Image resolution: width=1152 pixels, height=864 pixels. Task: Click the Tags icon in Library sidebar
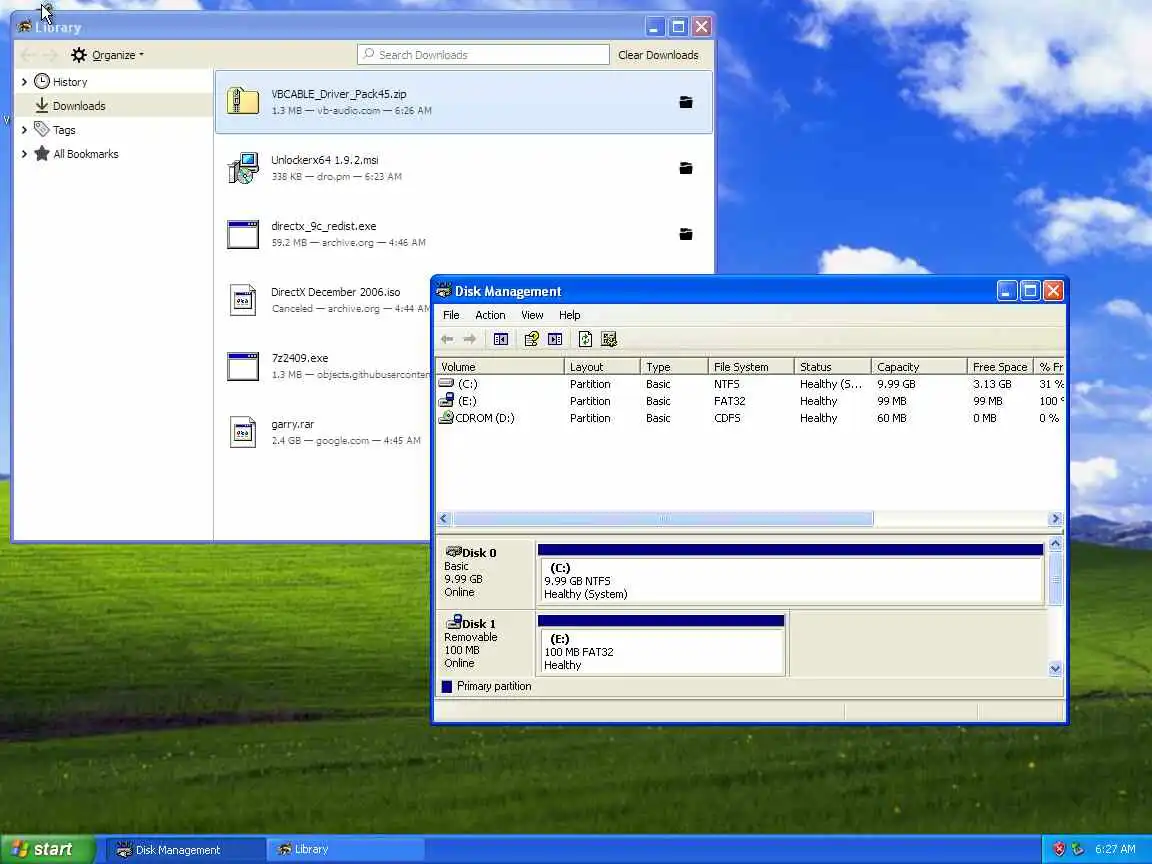pos(42,129)
